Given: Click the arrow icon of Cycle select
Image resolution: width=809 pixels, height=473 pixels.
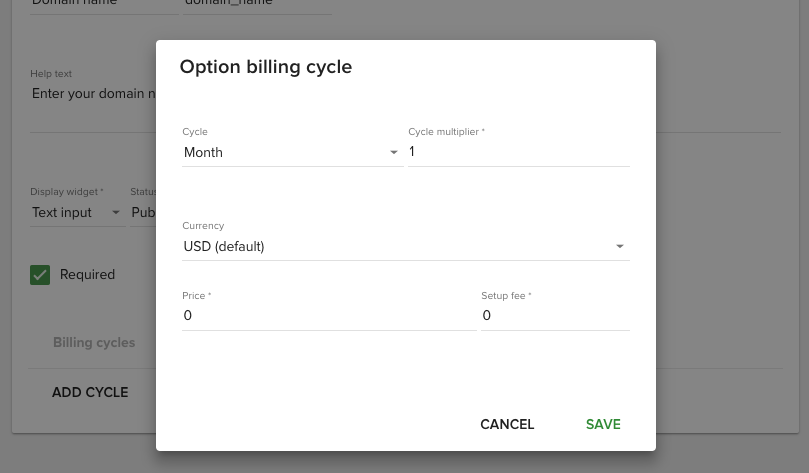Looking at the screenshot, I should pos(393,153).
